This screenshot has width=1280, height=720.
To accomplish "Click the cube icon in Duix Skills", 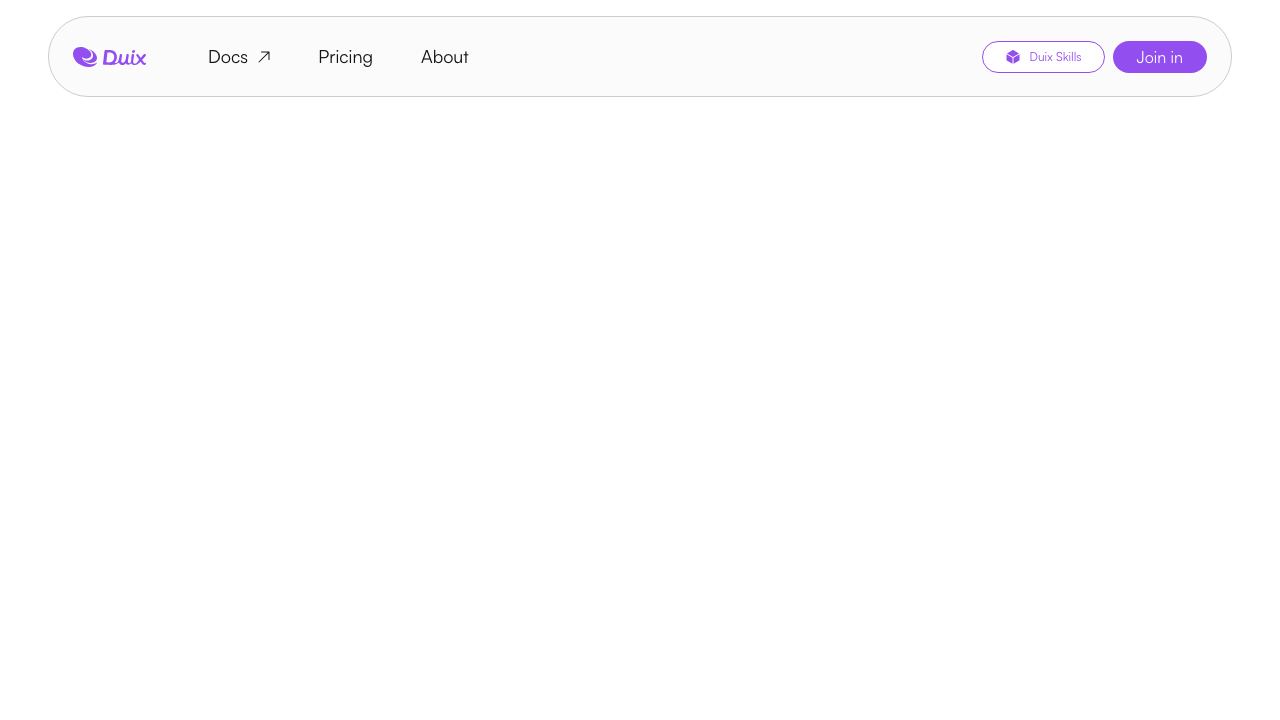I will pos(1013,57).
